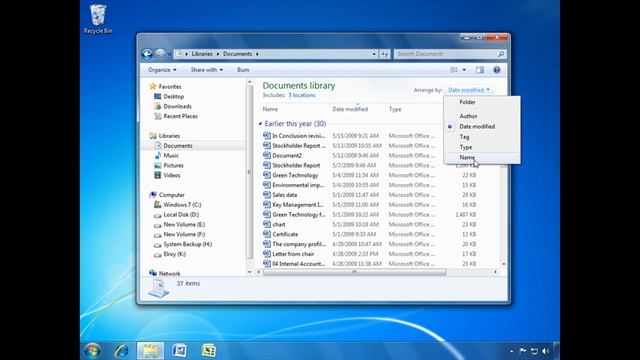
Task: Open the Word taskbar icon
Action: pyautogui.click(x=179, y=351)
